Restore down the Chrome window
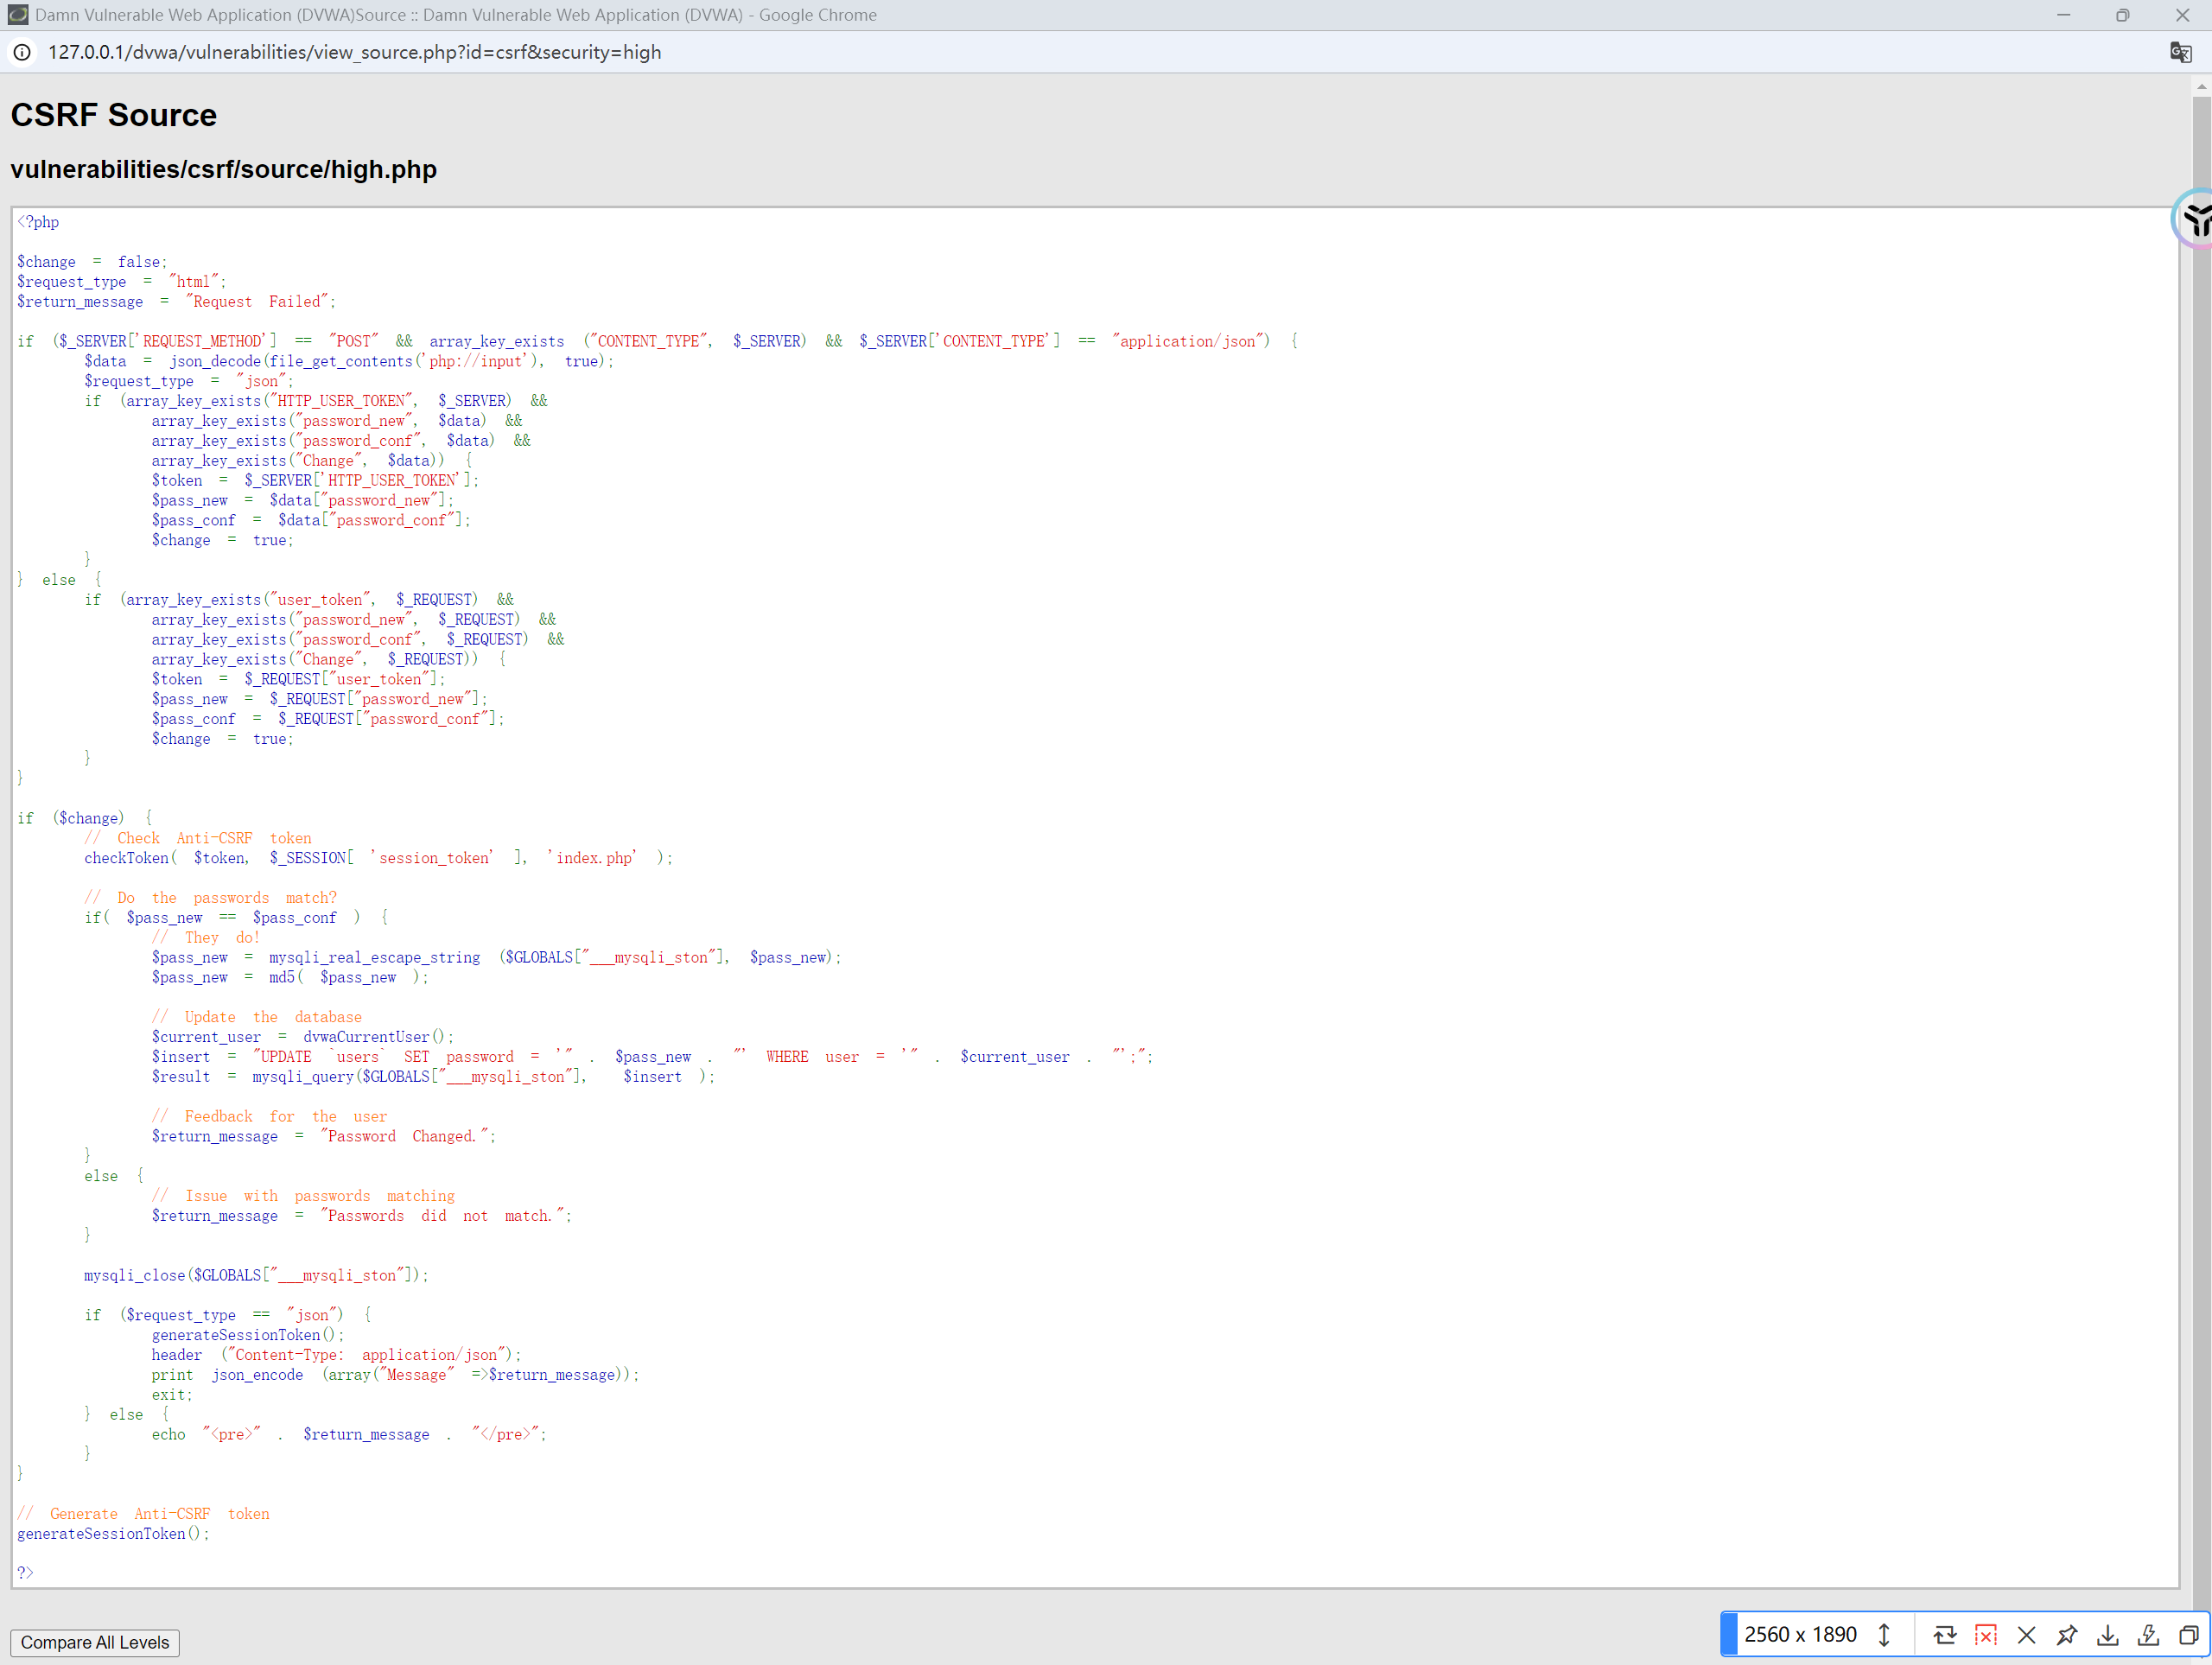This screenshot has width=2212, height=1665. [x=2122, y=15]
